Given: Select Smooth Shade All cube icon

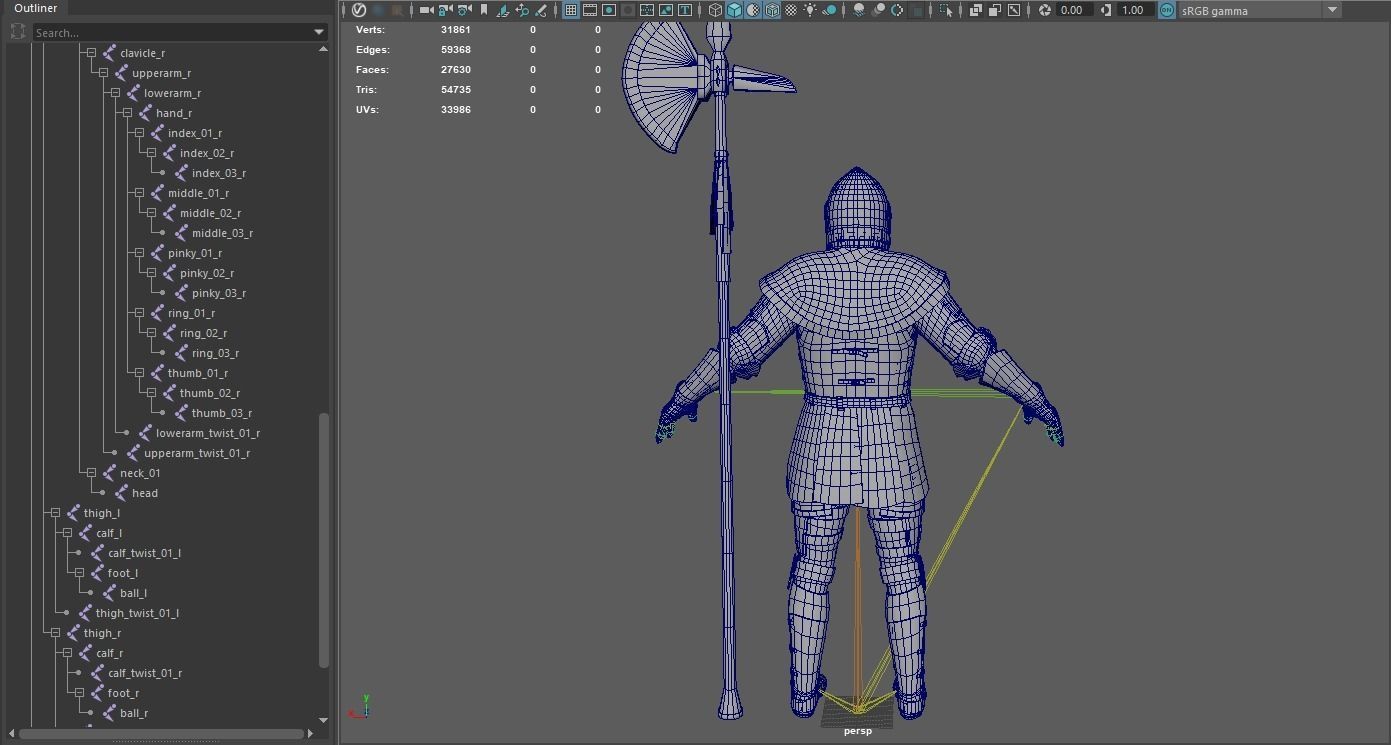Looking at the screenshot, I should [x=734, y=10].
